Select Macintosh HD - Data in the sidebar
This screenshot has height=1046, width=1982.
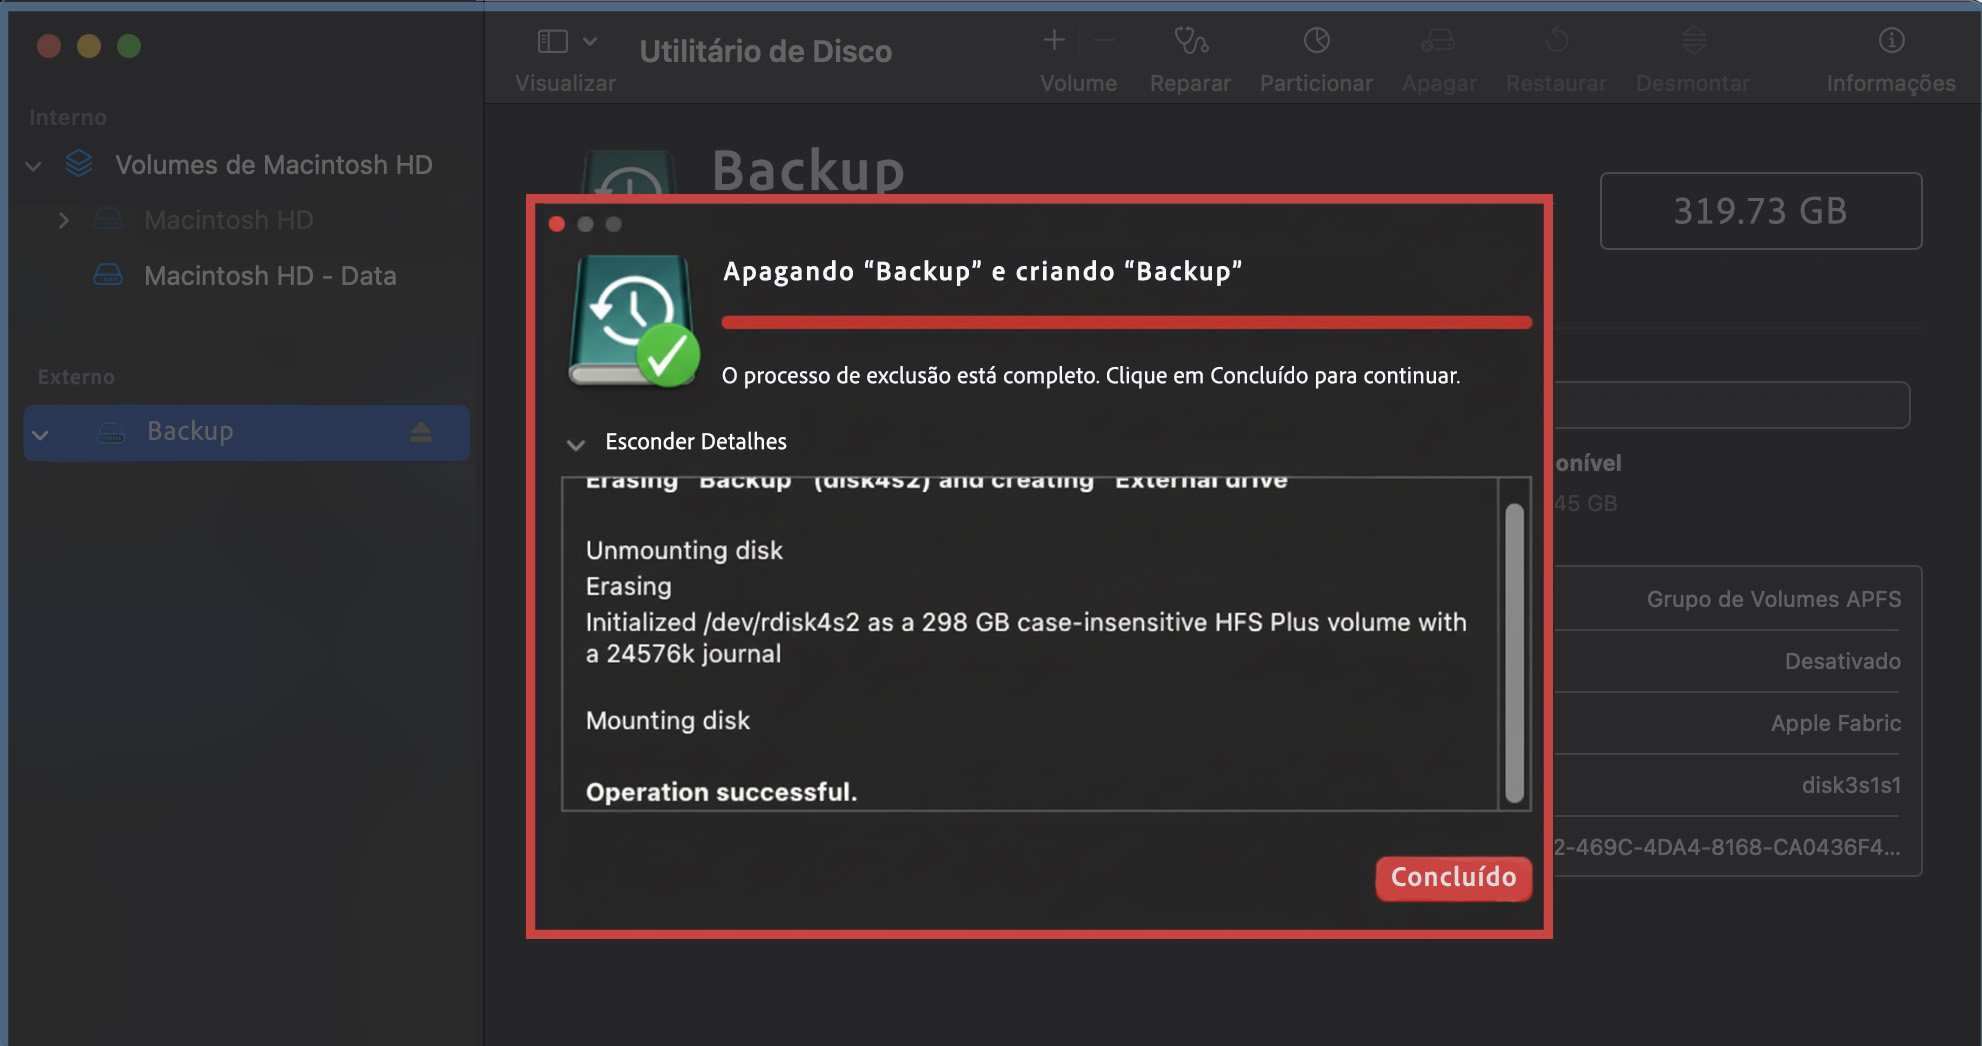(270, 276)
